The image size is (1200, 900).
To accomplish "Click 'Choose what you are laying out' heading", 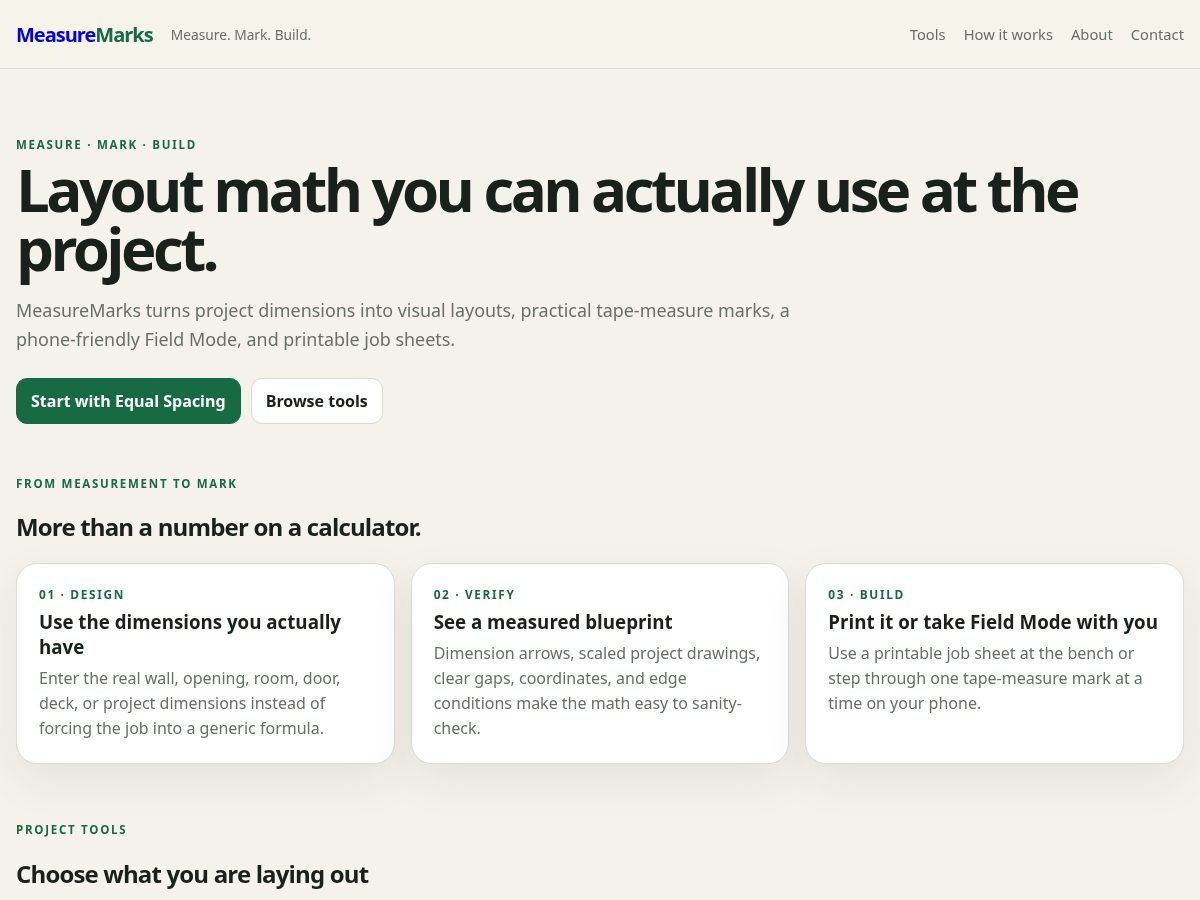I will pyautogui.click(x=192, y=875).
